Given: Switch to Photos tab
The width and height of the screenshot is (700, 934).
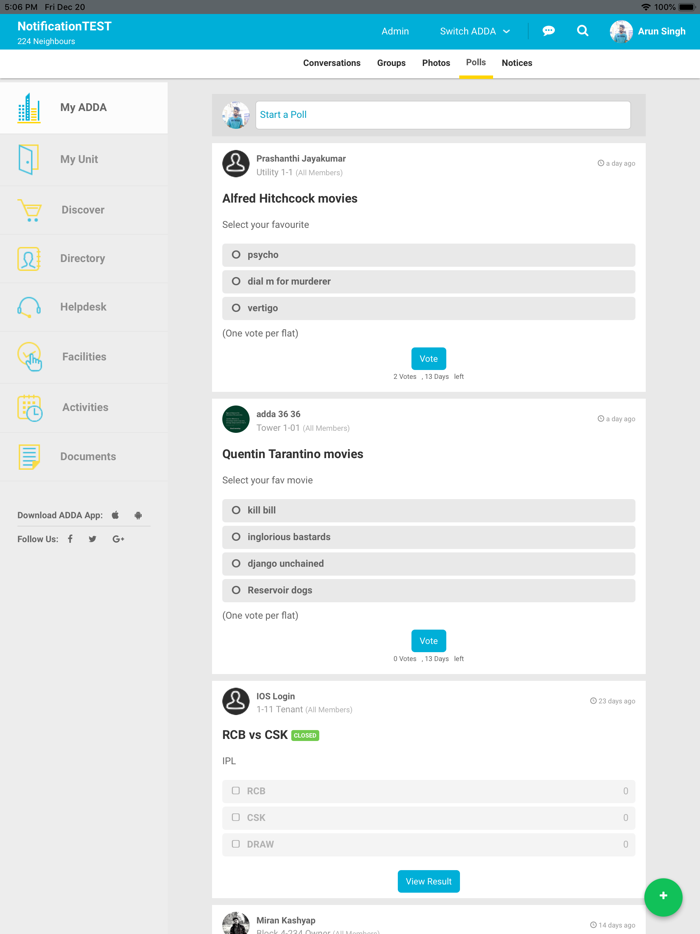Looking at the screenshot, I should point(436,63).
